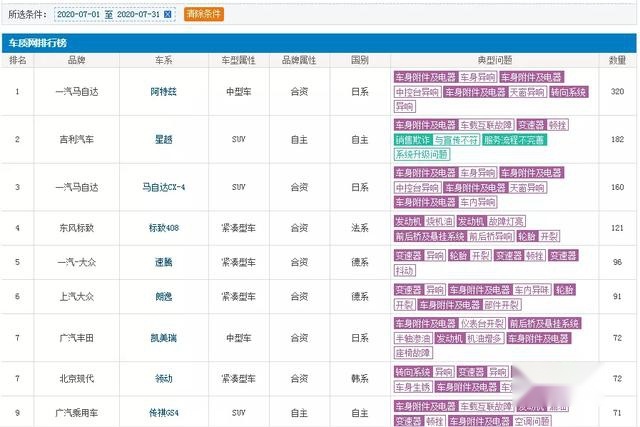Click the 品牌 column header
640x427 pixels.
76,60
